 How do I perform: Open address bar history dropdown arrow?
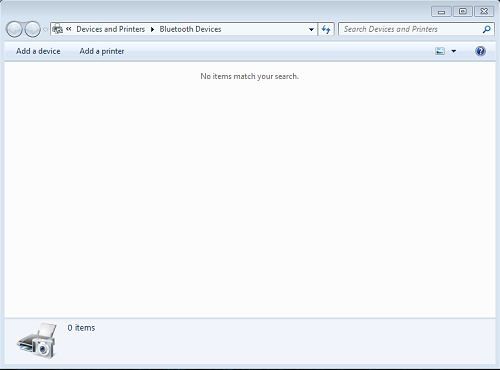click(311, 29)
